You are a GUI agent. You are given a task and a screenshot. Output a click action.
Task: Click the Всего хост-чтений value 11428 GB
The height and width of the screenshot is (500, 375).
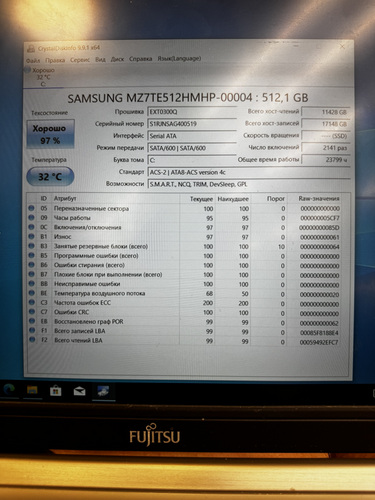(x=326, y=112)
